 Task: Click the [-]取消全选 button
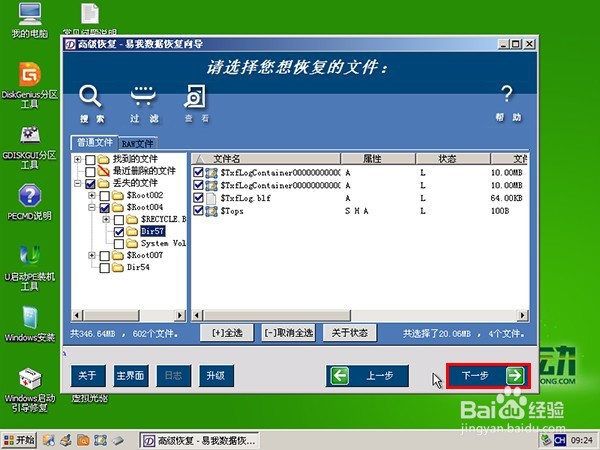pyautogui.click(x=289, y=333)
